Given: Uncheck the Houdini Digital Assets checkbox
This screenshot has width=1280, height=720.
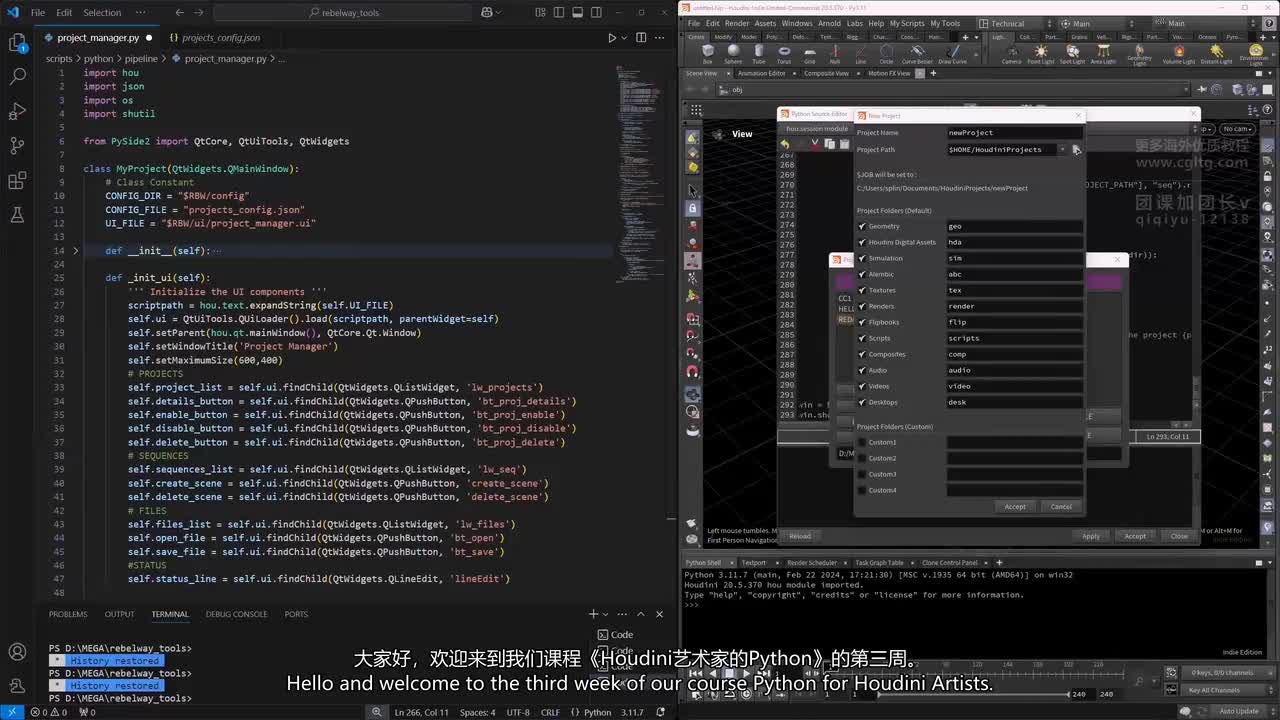Looking at the screenshot, I should (862, 242).
